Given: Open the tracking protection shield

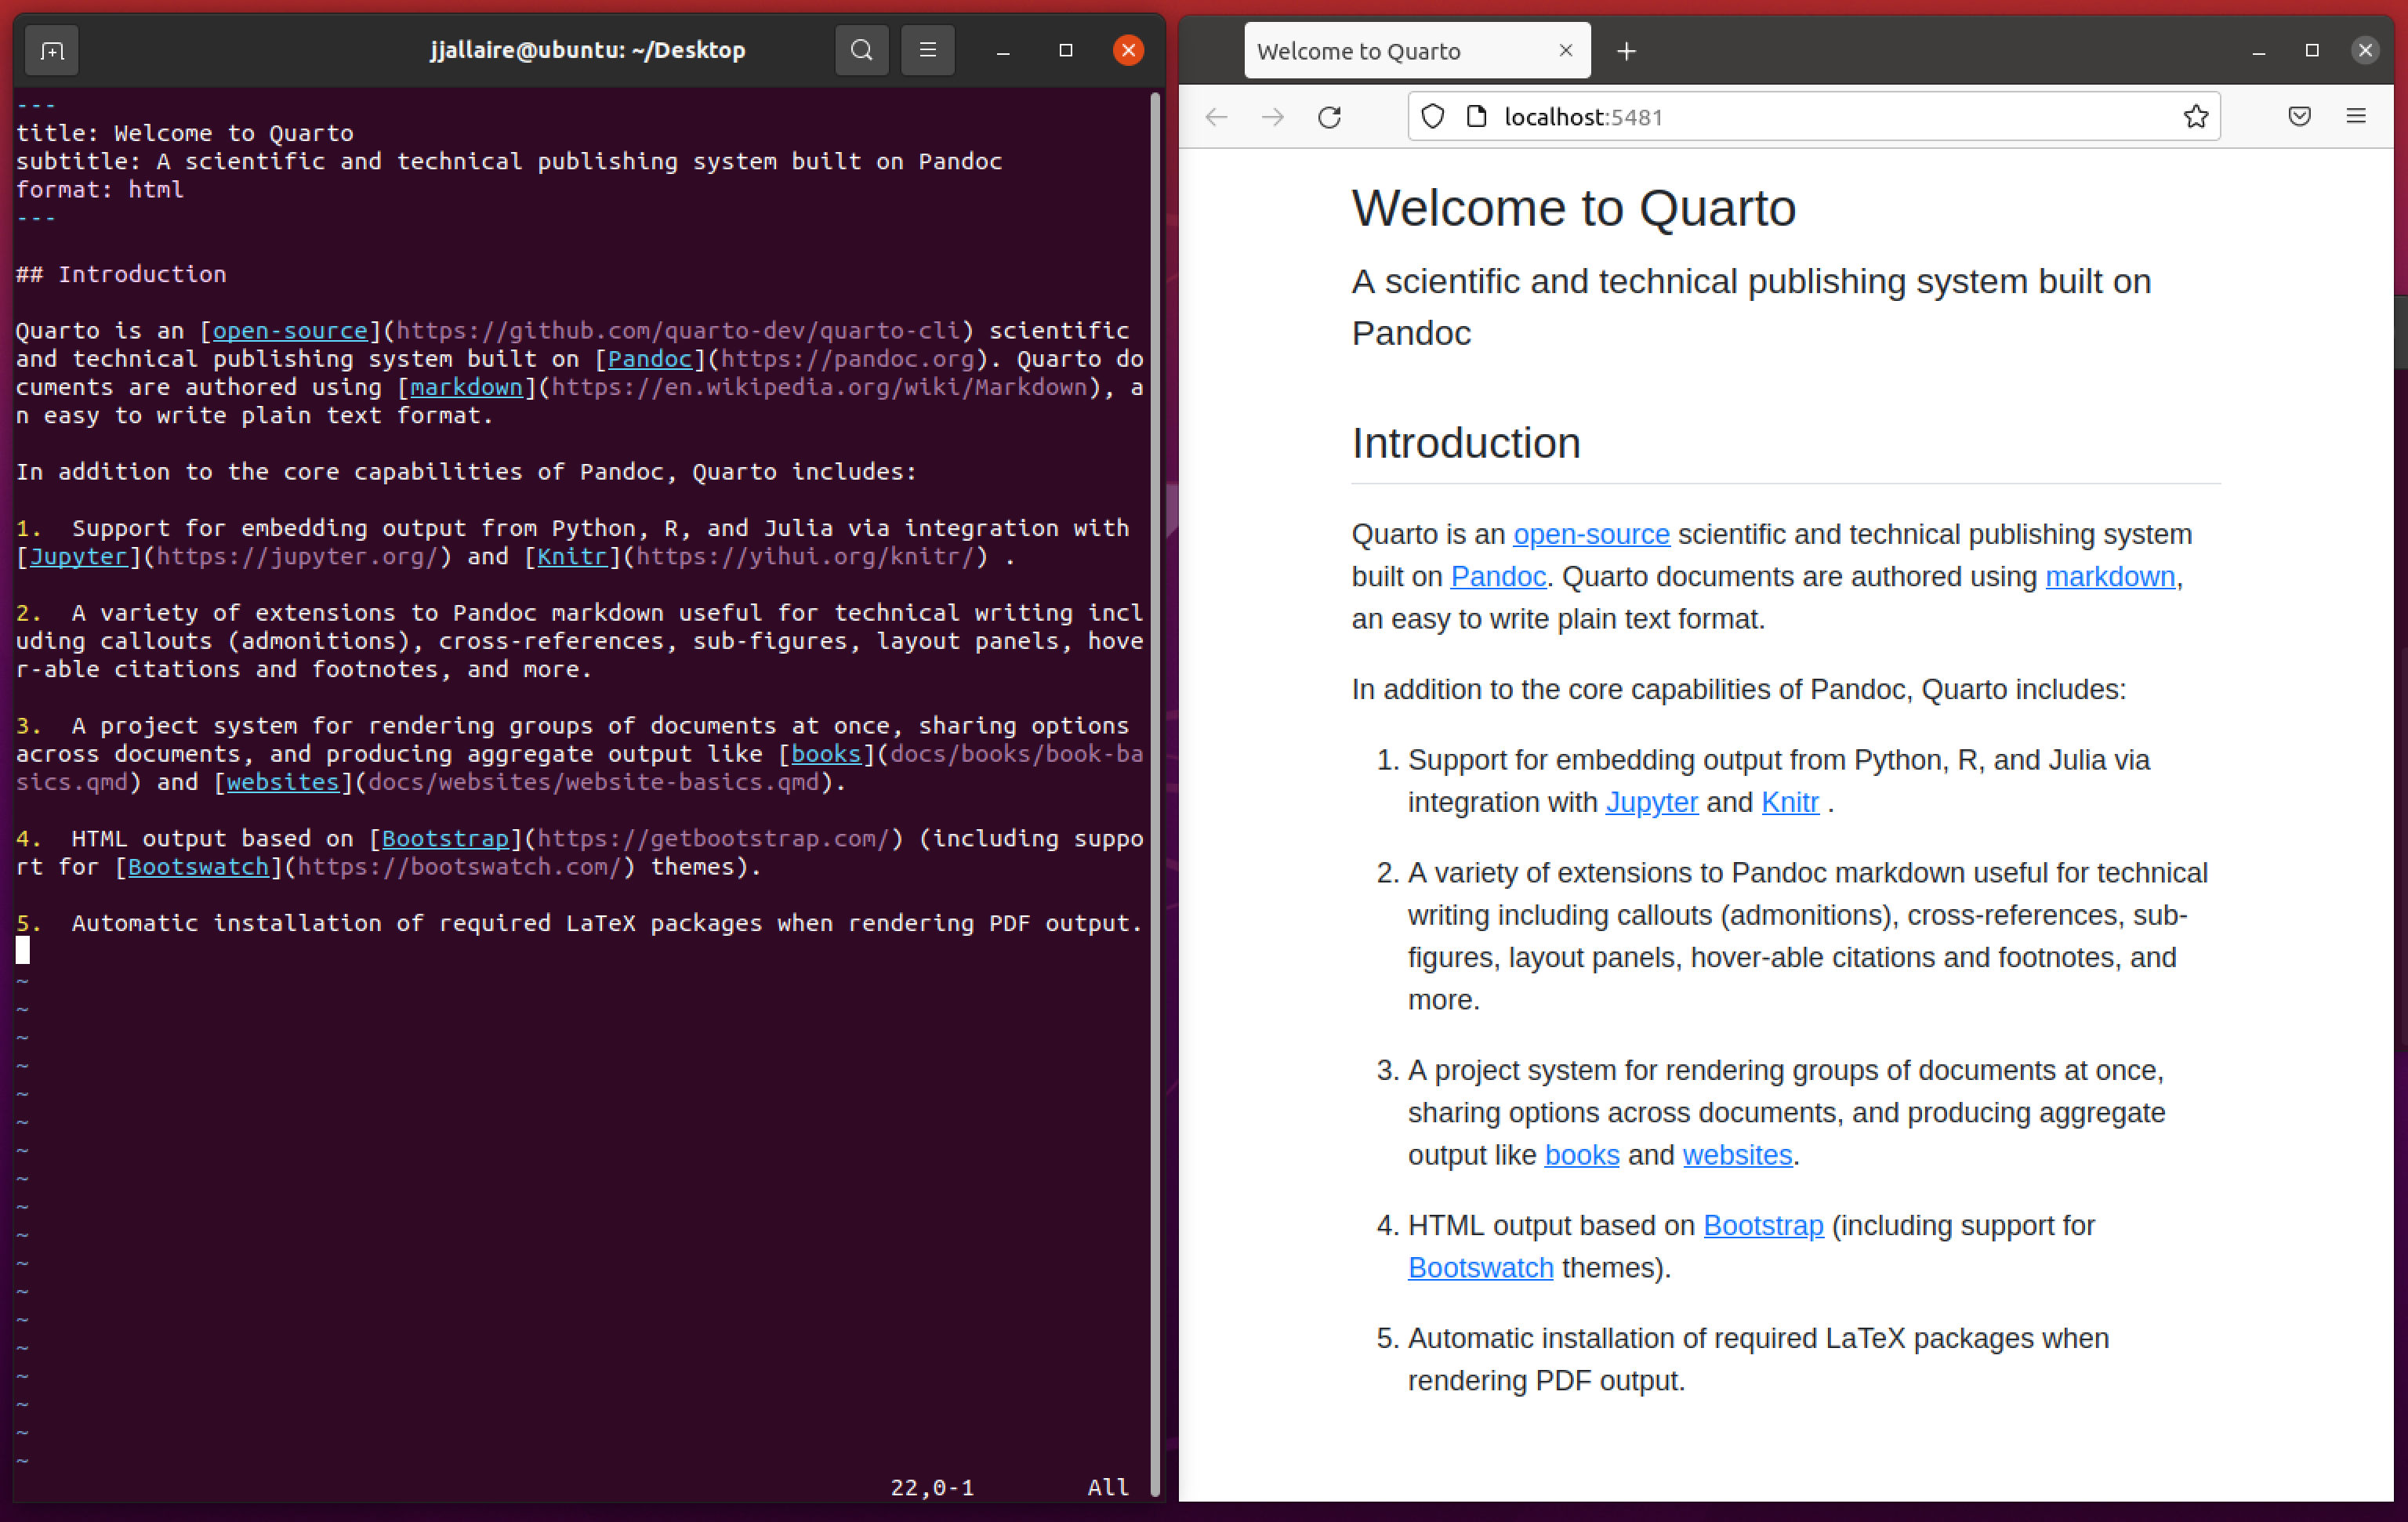Looking at the screenshot, I should point(1432,116).
